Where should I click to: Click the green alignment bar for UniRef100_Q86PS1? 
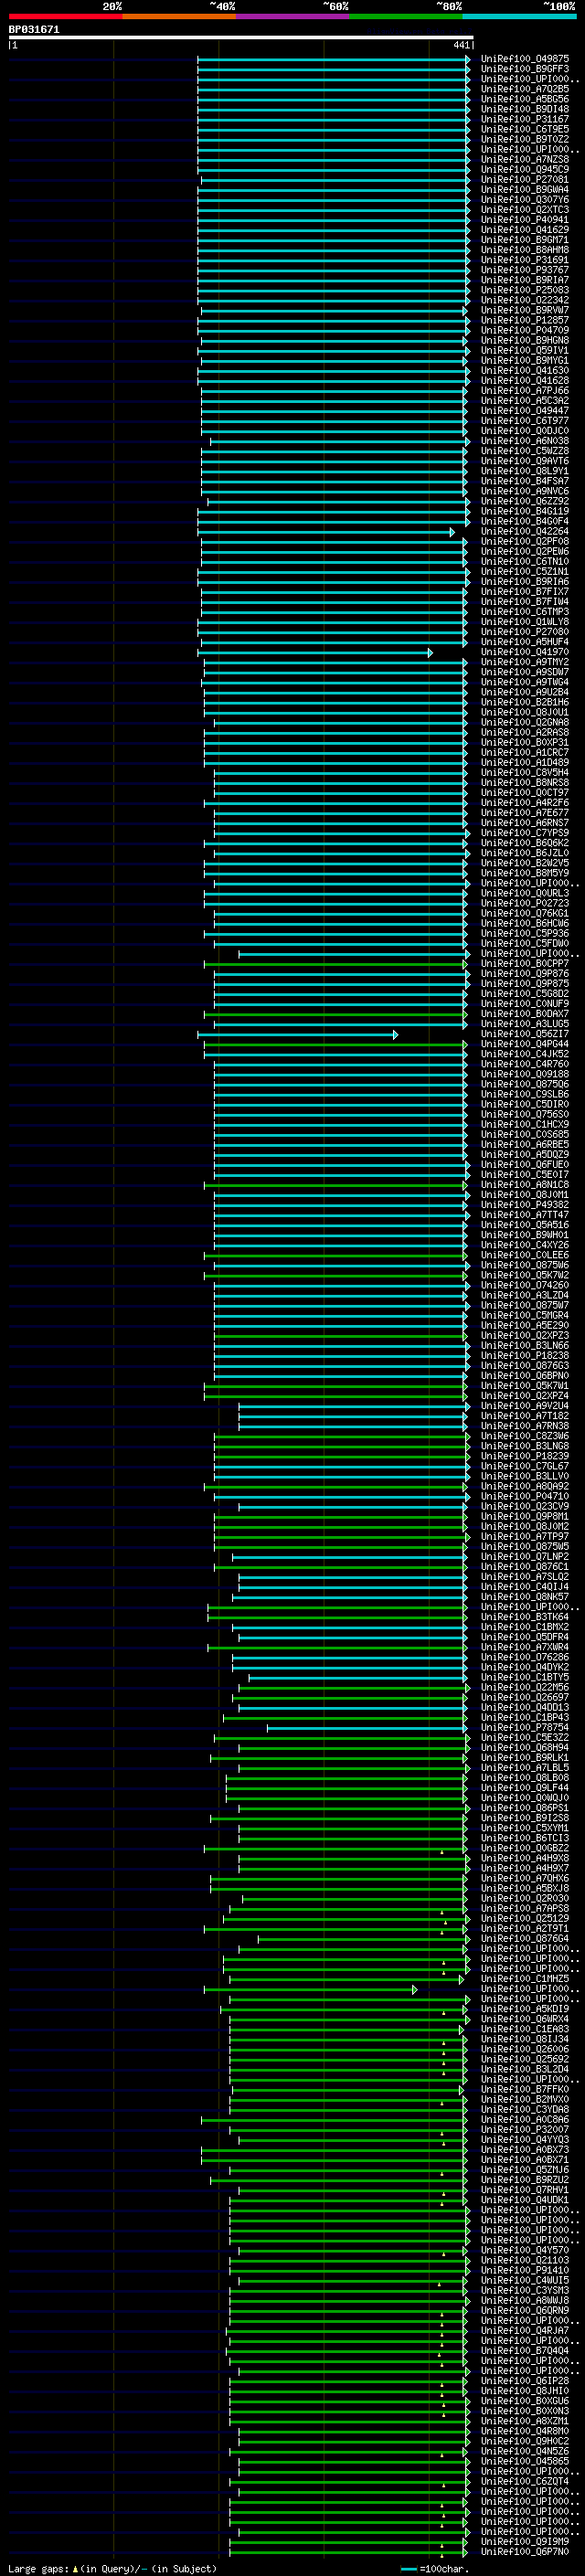point(354,1809)
